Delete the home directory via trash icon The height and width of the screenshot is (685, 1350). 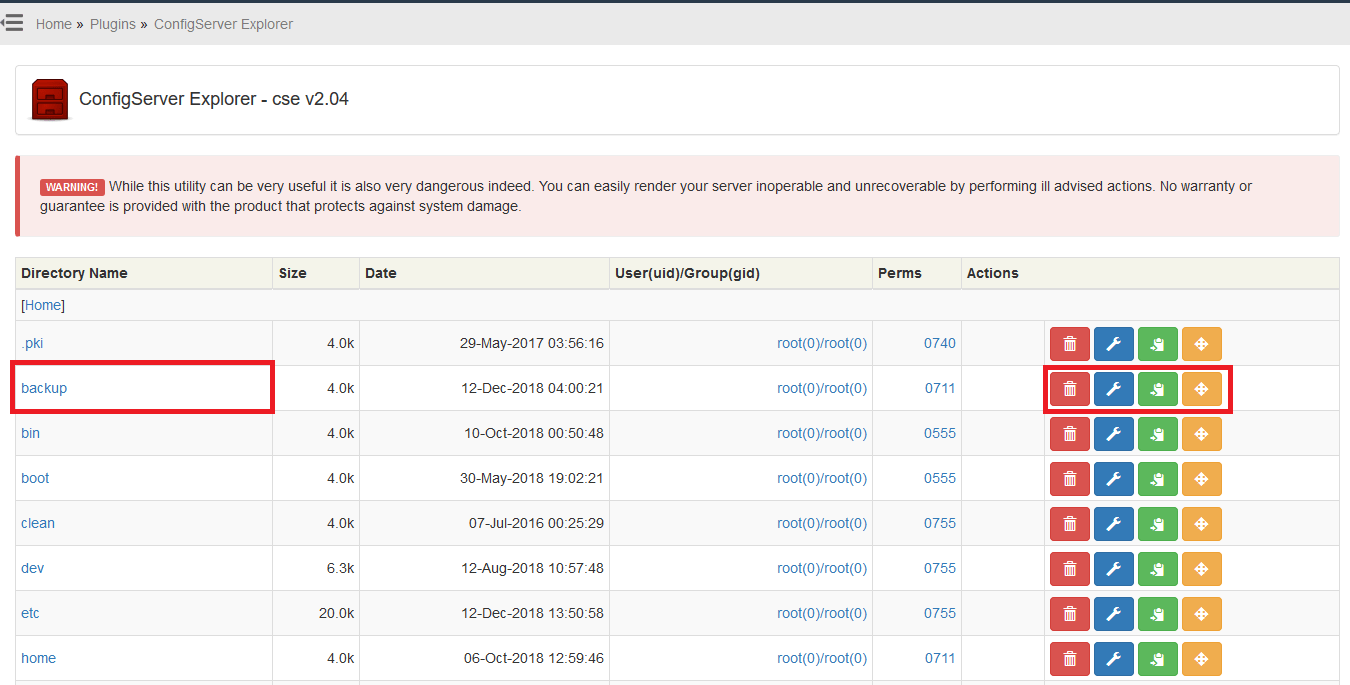1070,659
